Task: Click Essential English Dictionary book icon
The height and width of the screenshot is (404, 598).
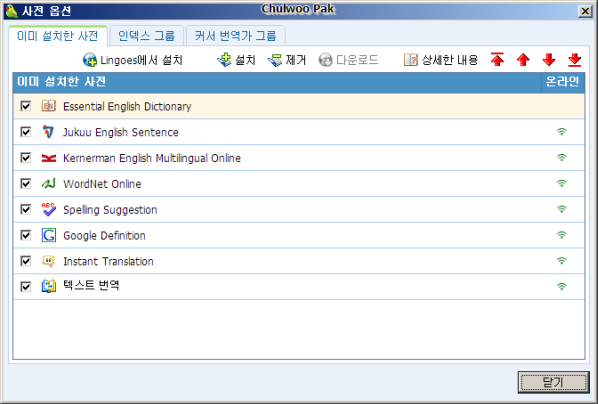Action: [x=48, y=106]
